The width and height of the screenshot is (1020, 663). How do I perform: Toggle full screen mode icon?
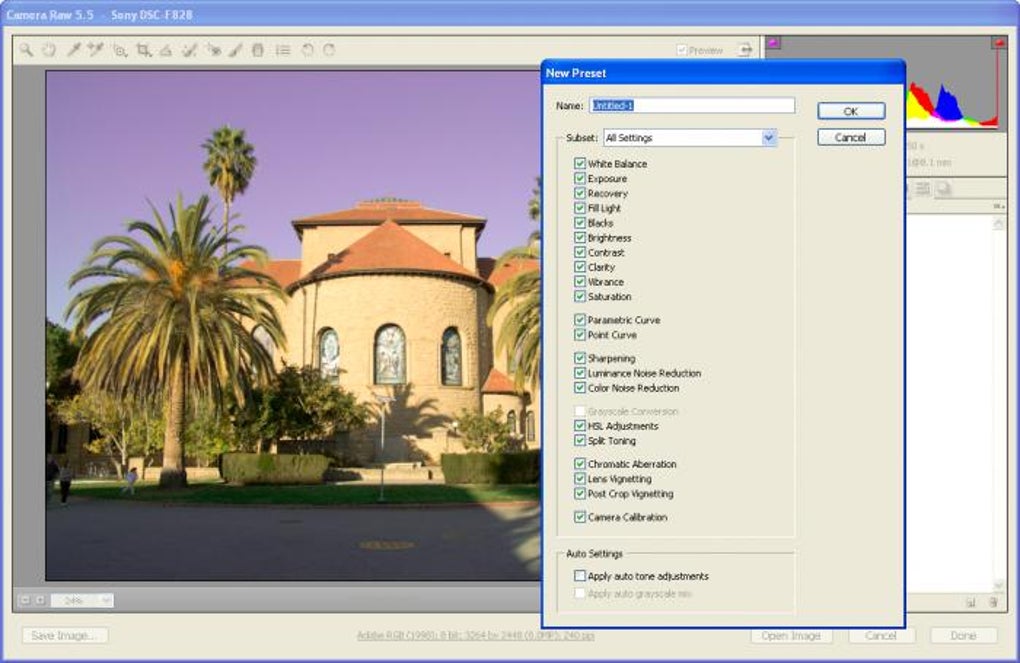pyautogui.click(x=745, y=49)
